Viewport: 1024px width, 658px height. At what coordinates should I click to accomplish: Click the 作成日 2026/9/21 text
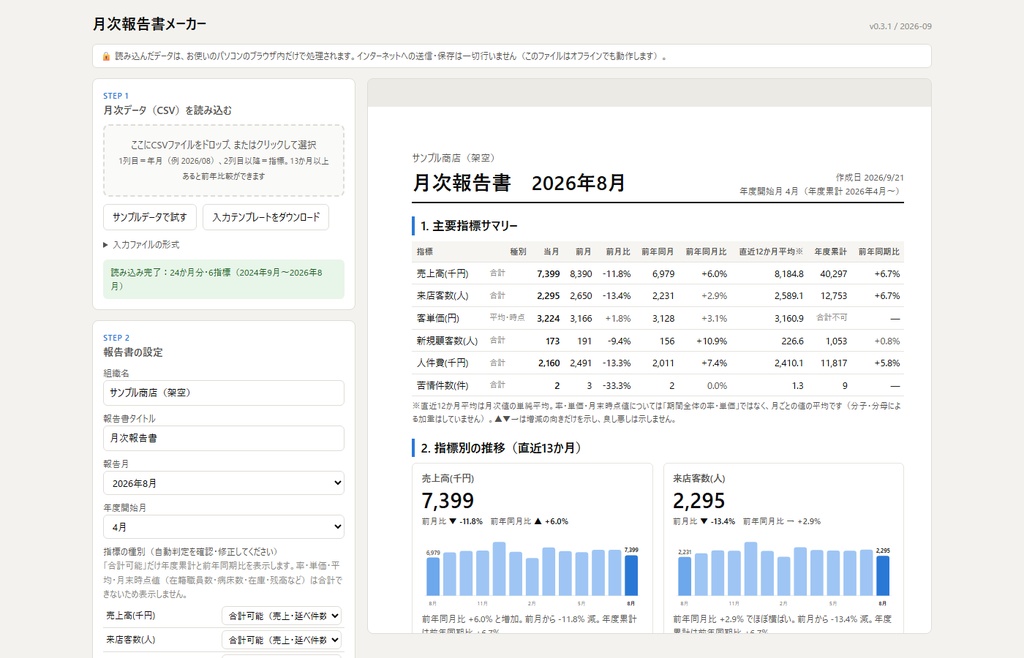(870, 178)
